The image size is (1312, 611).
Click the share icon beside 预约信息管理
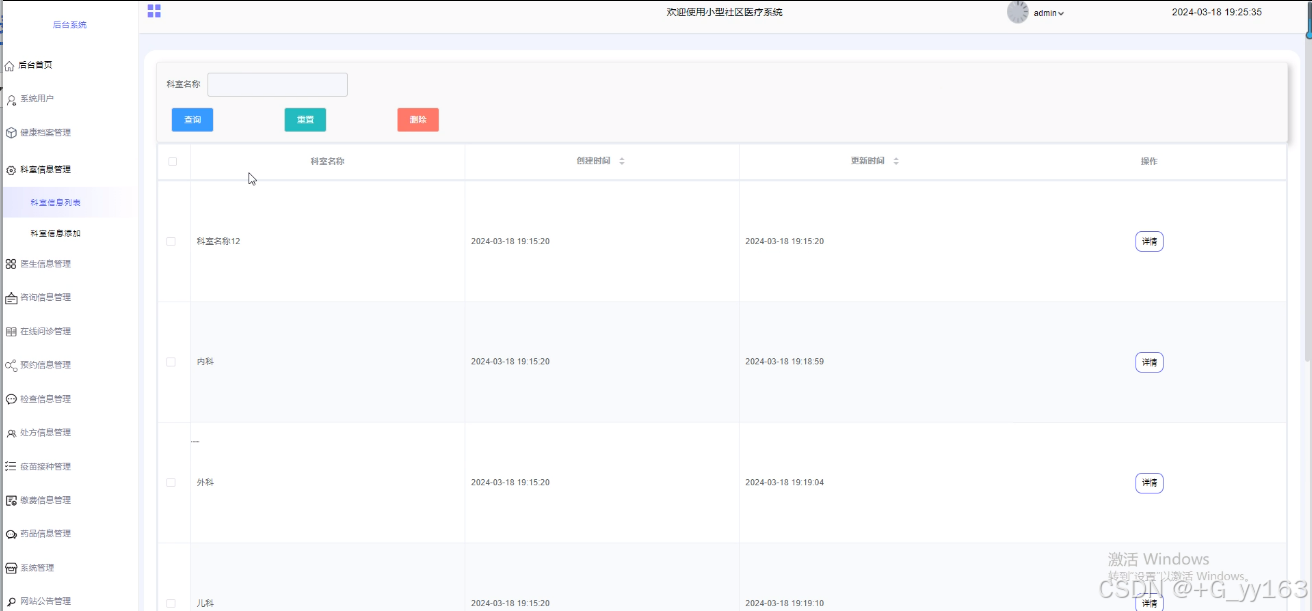[x=11, y=366]
